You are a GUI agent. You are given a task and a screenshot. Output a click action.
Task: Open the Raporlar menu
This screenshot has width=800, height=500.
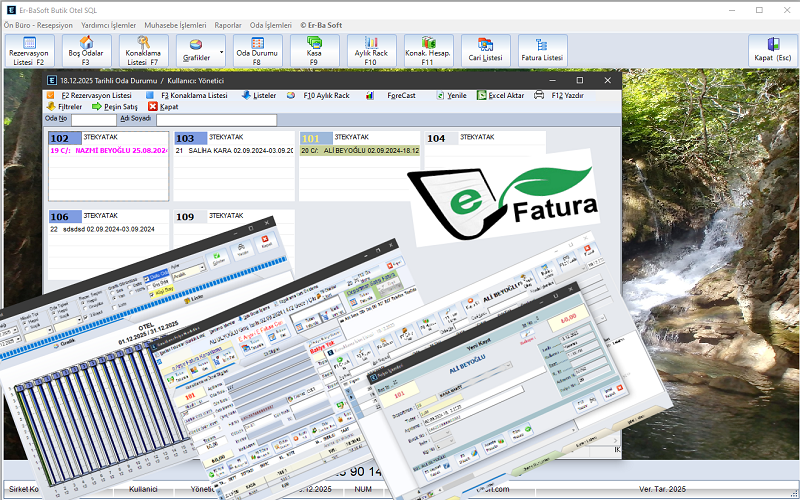pos(229,24)
